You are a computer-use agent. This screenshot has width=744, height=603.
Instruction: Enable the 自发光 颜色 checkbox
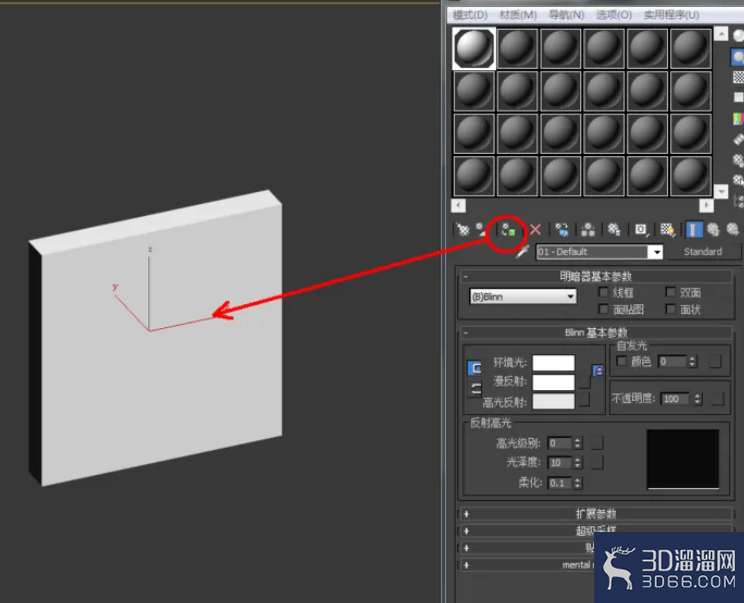point(621,362)
